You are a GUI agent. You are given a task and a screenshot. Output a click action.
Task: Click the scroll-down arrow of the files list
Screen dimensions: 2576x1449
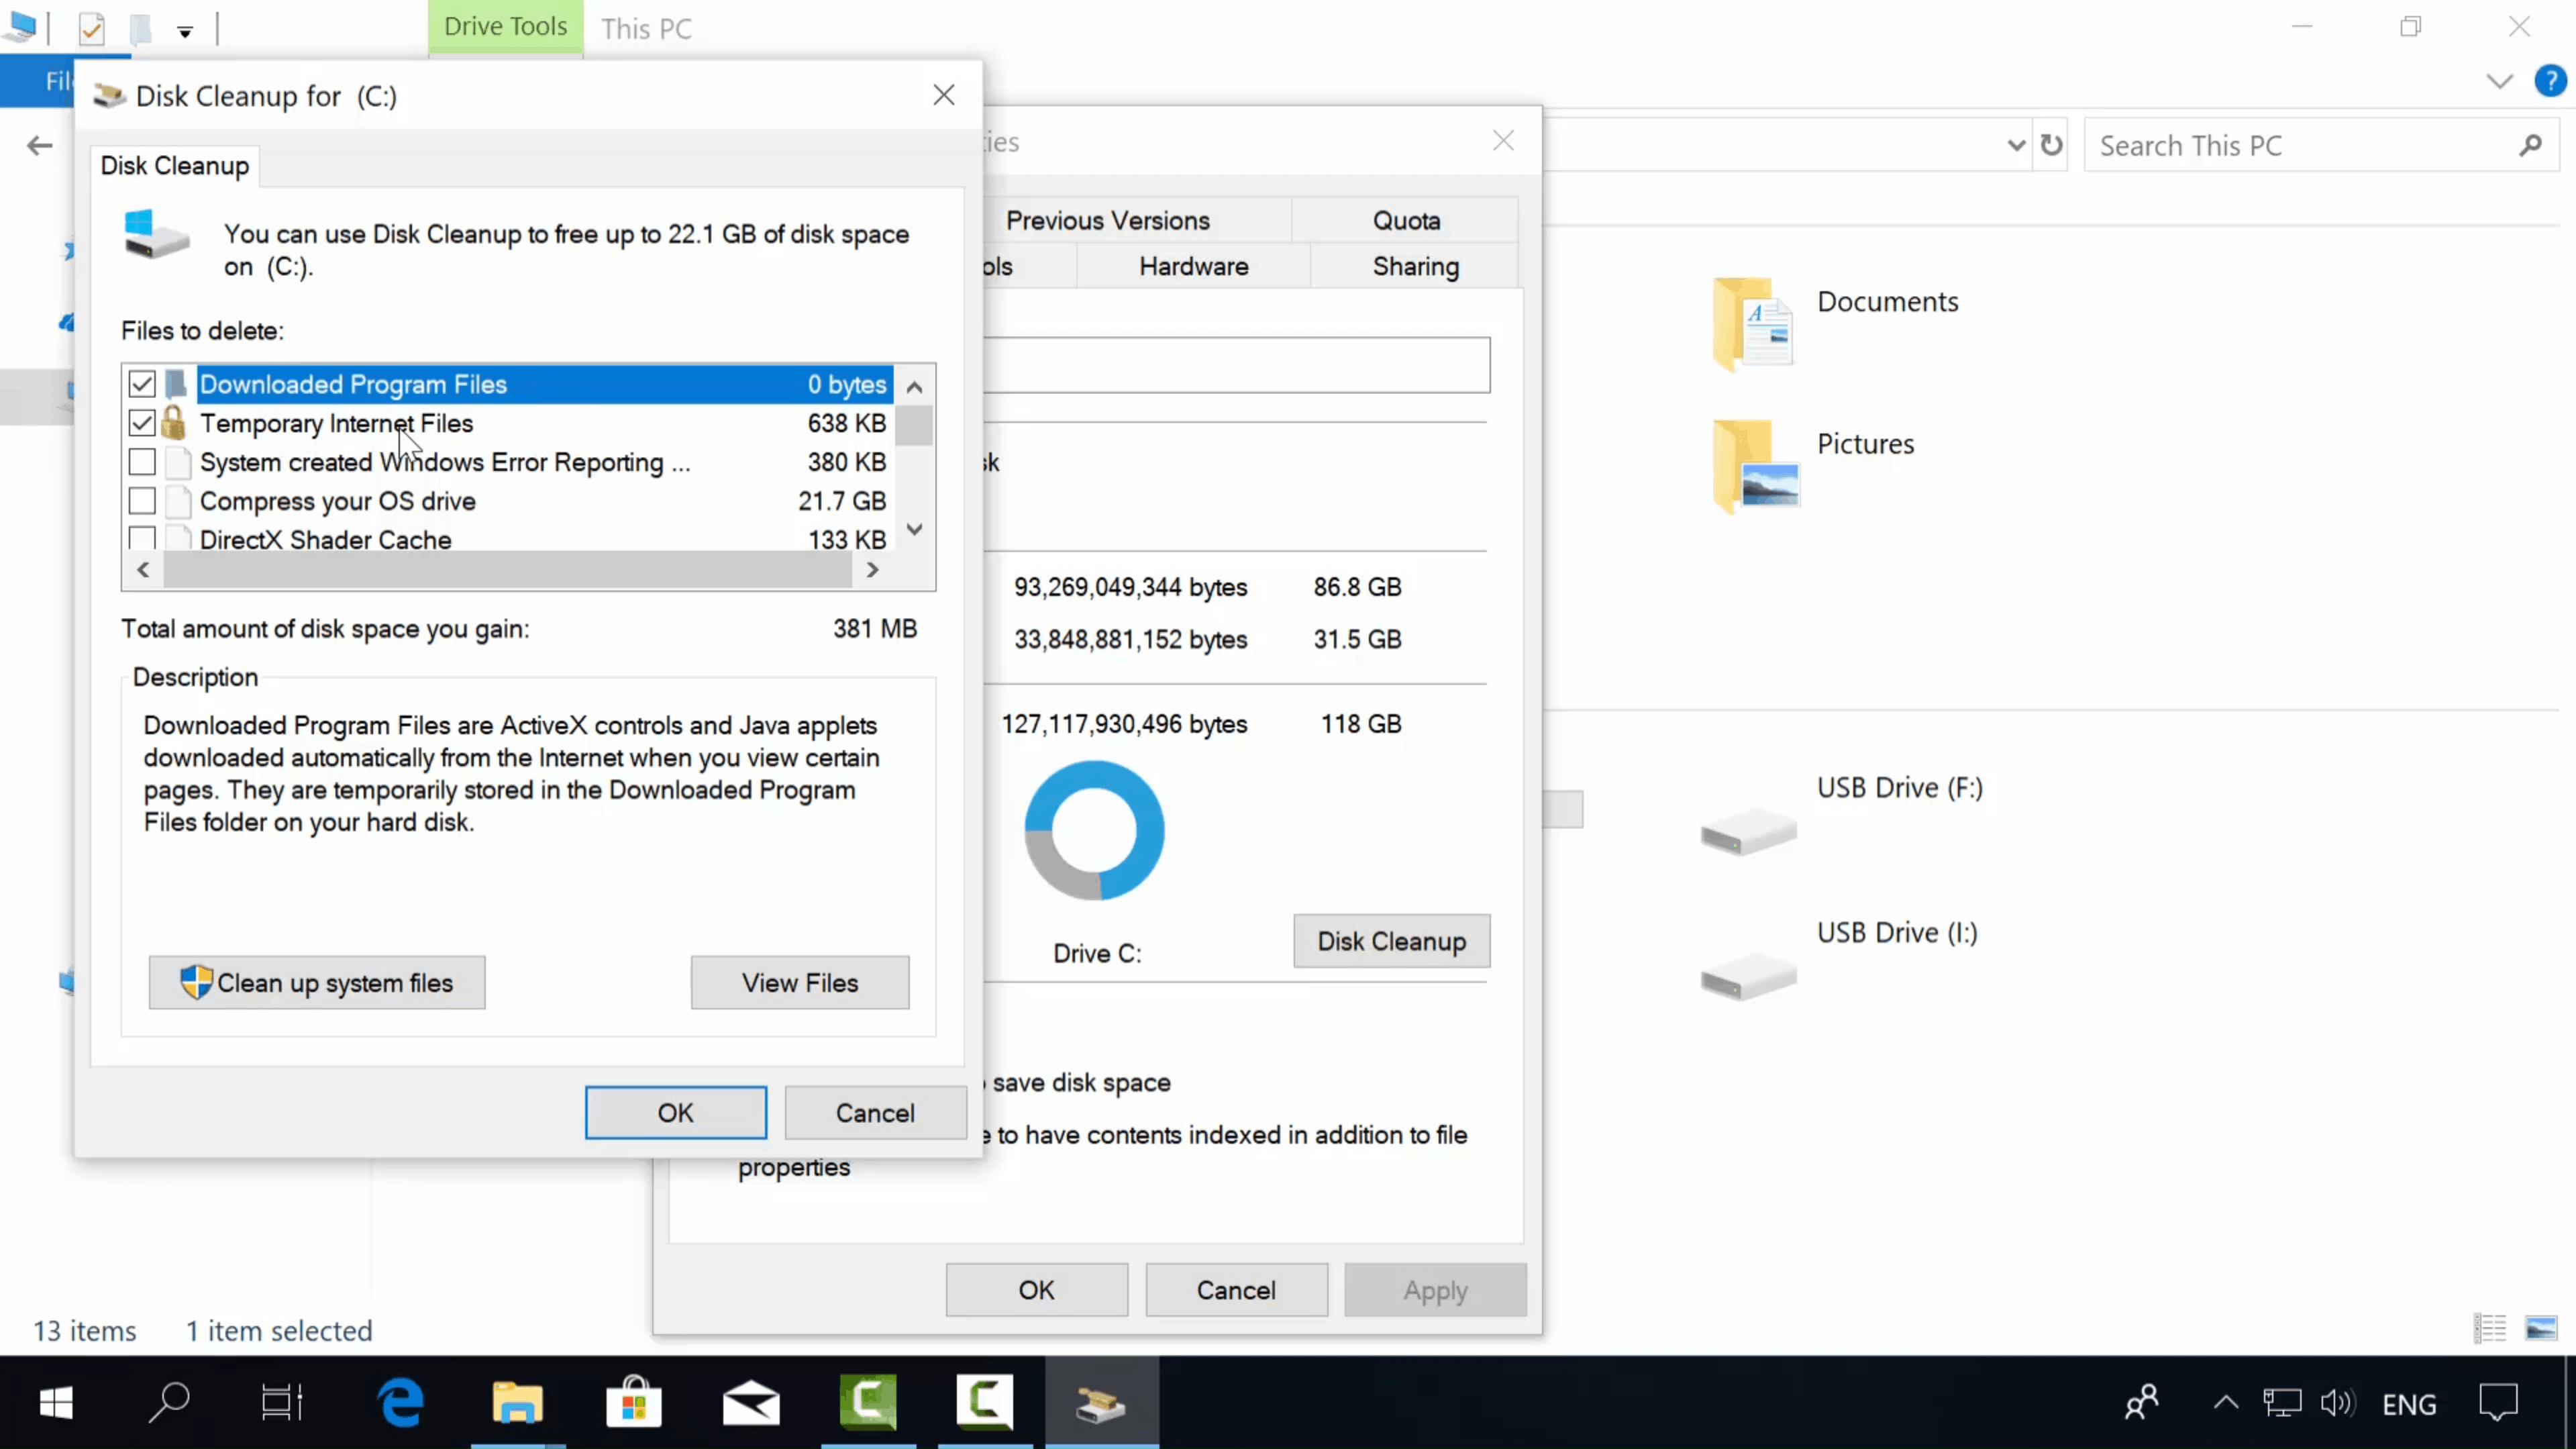pyautogui.click(x=914, y=529)
